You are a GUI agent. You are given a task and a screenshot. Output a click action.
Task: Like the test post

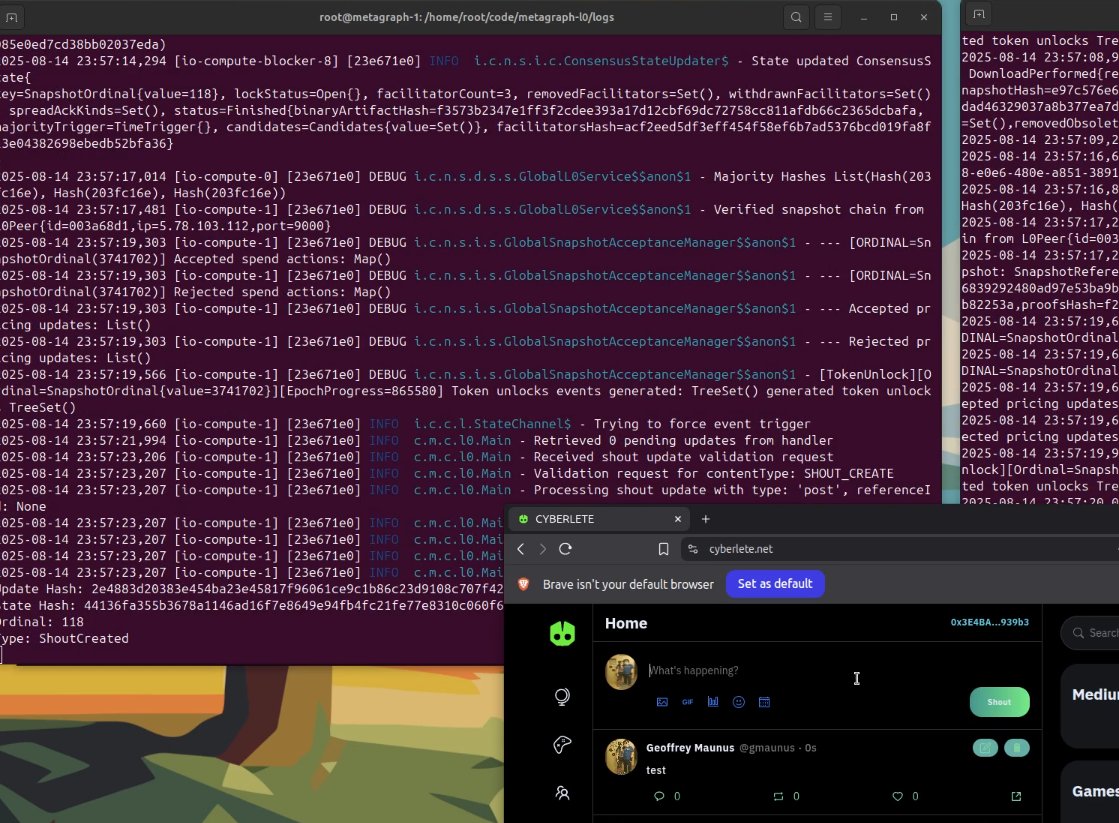coord(897,797)
